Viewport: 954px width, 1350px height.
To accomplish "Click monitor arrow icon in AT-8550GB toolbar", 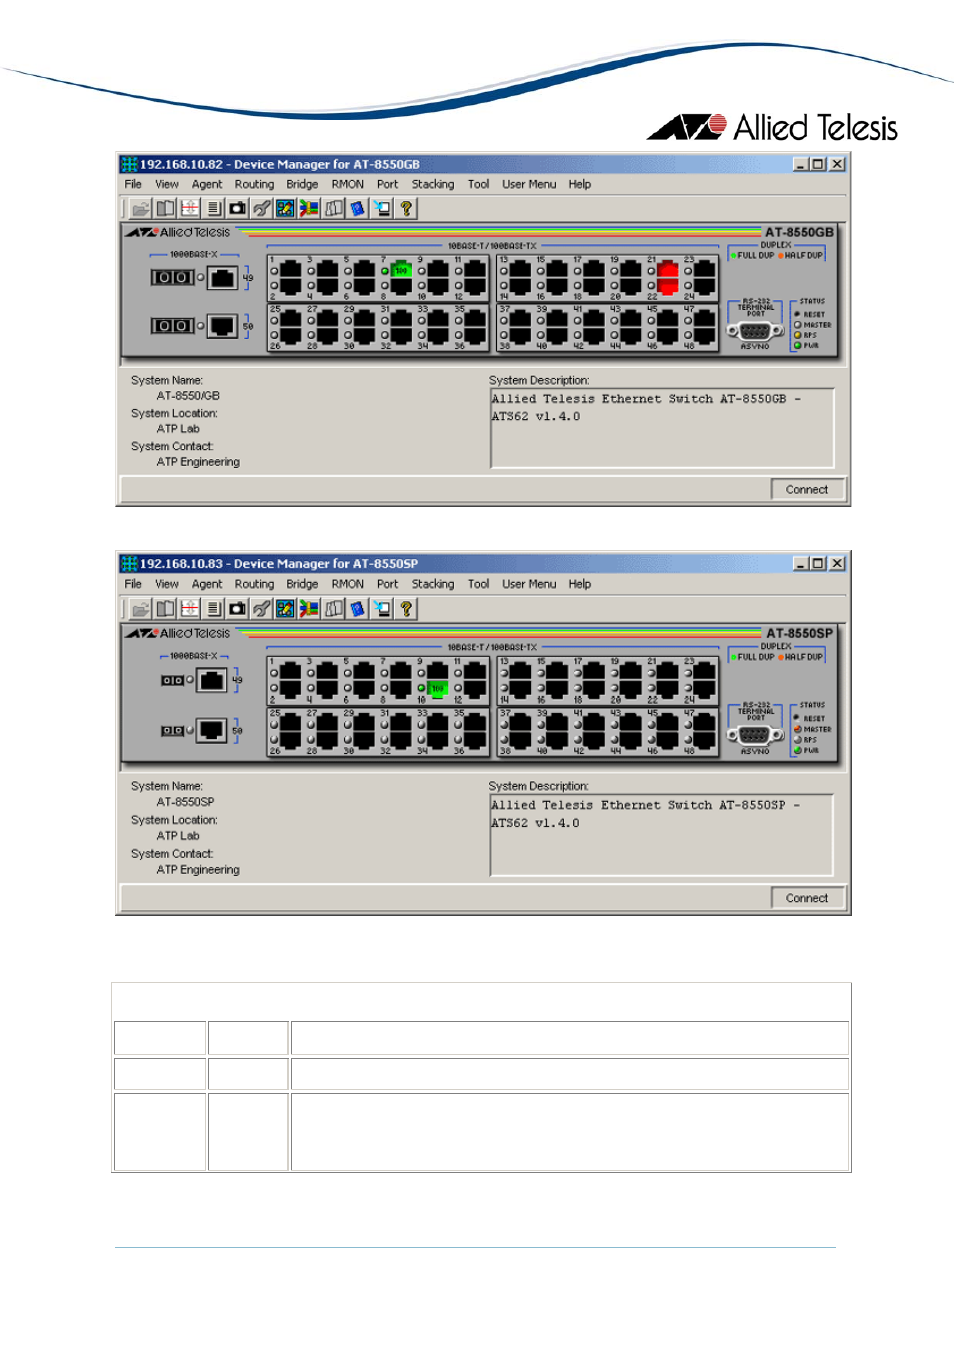I will tap(381, 208).
